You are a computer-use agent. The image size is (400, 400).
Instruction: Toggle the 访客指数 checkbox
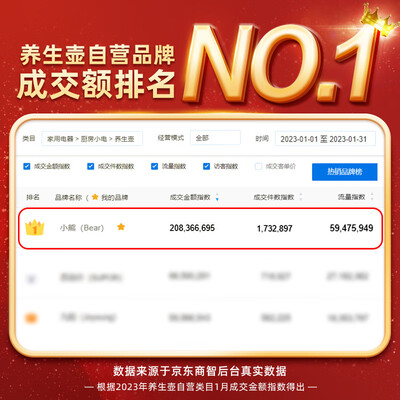point(206,166)
